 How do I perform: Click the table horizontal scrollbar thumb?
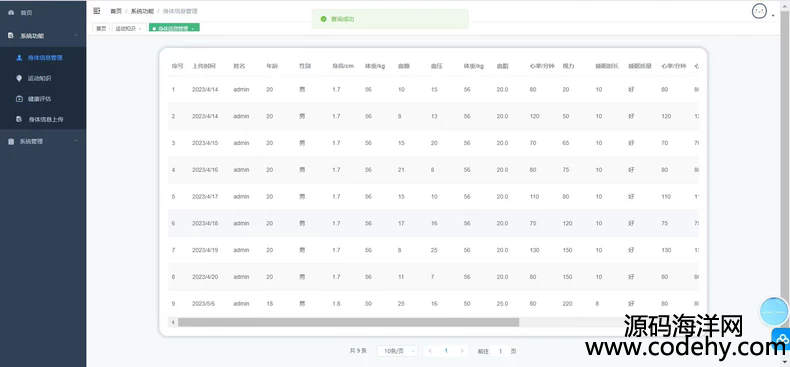pos(348,322)
